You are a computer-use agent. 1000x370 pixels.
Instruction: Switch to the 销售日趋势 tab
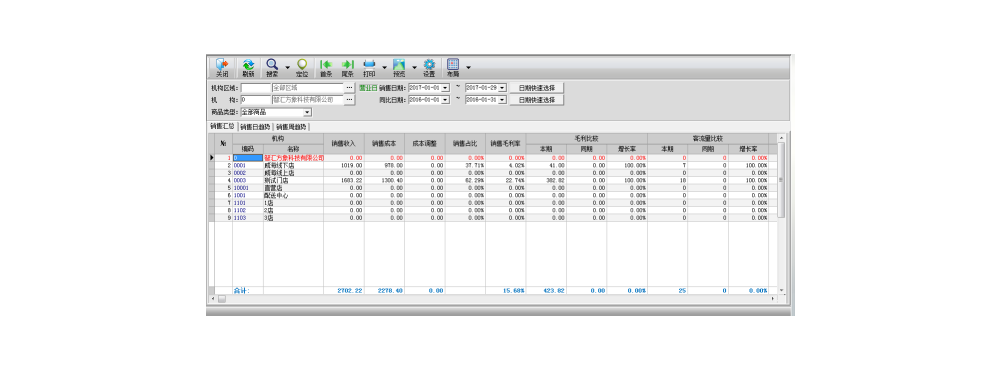pyautogui.click(x=255, y=126)
